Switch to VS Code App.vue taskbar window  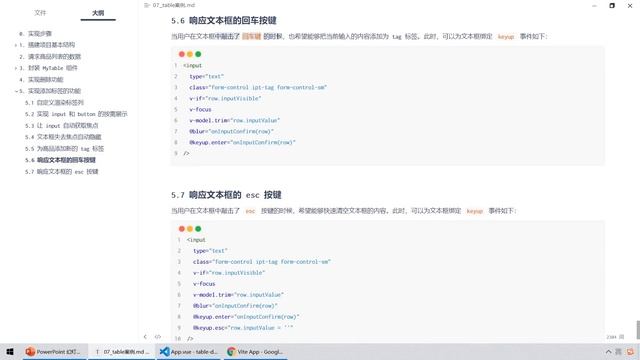pos(188,351)
